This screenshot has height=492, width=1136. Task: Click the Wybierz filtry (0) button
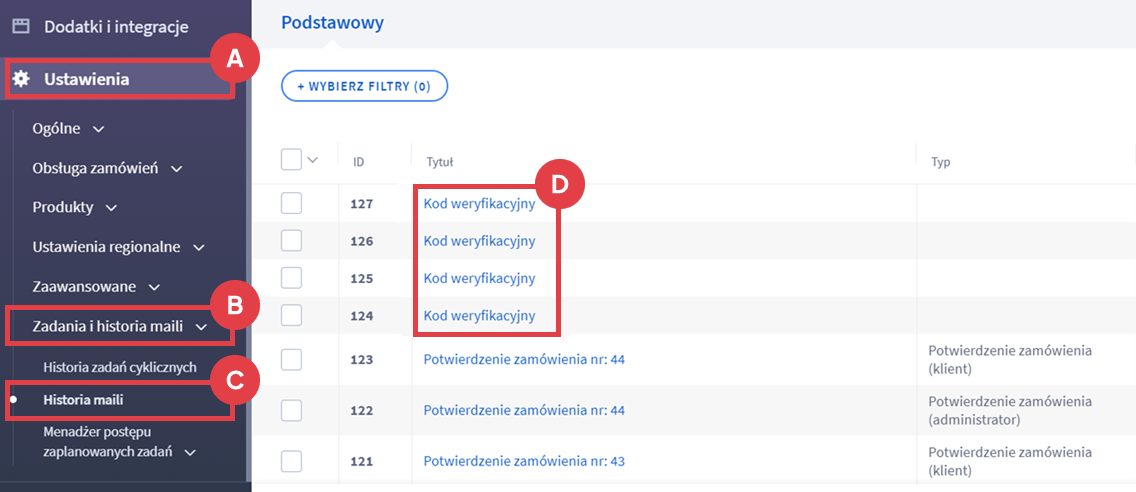click(364, 86)
